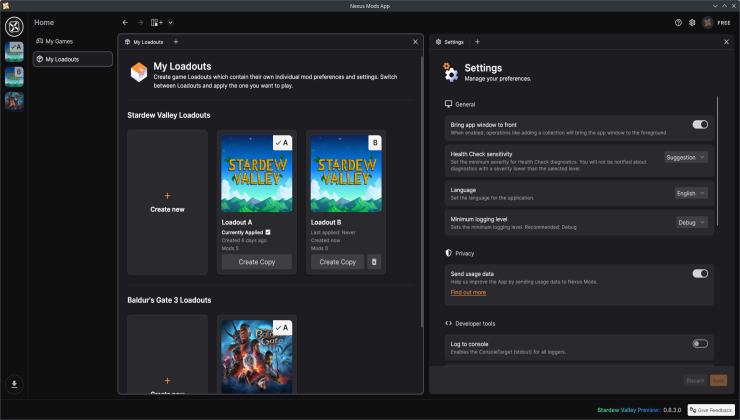Open settings via top-right gear icon
This screenshot has height=420, width=740.
(692, 22)
